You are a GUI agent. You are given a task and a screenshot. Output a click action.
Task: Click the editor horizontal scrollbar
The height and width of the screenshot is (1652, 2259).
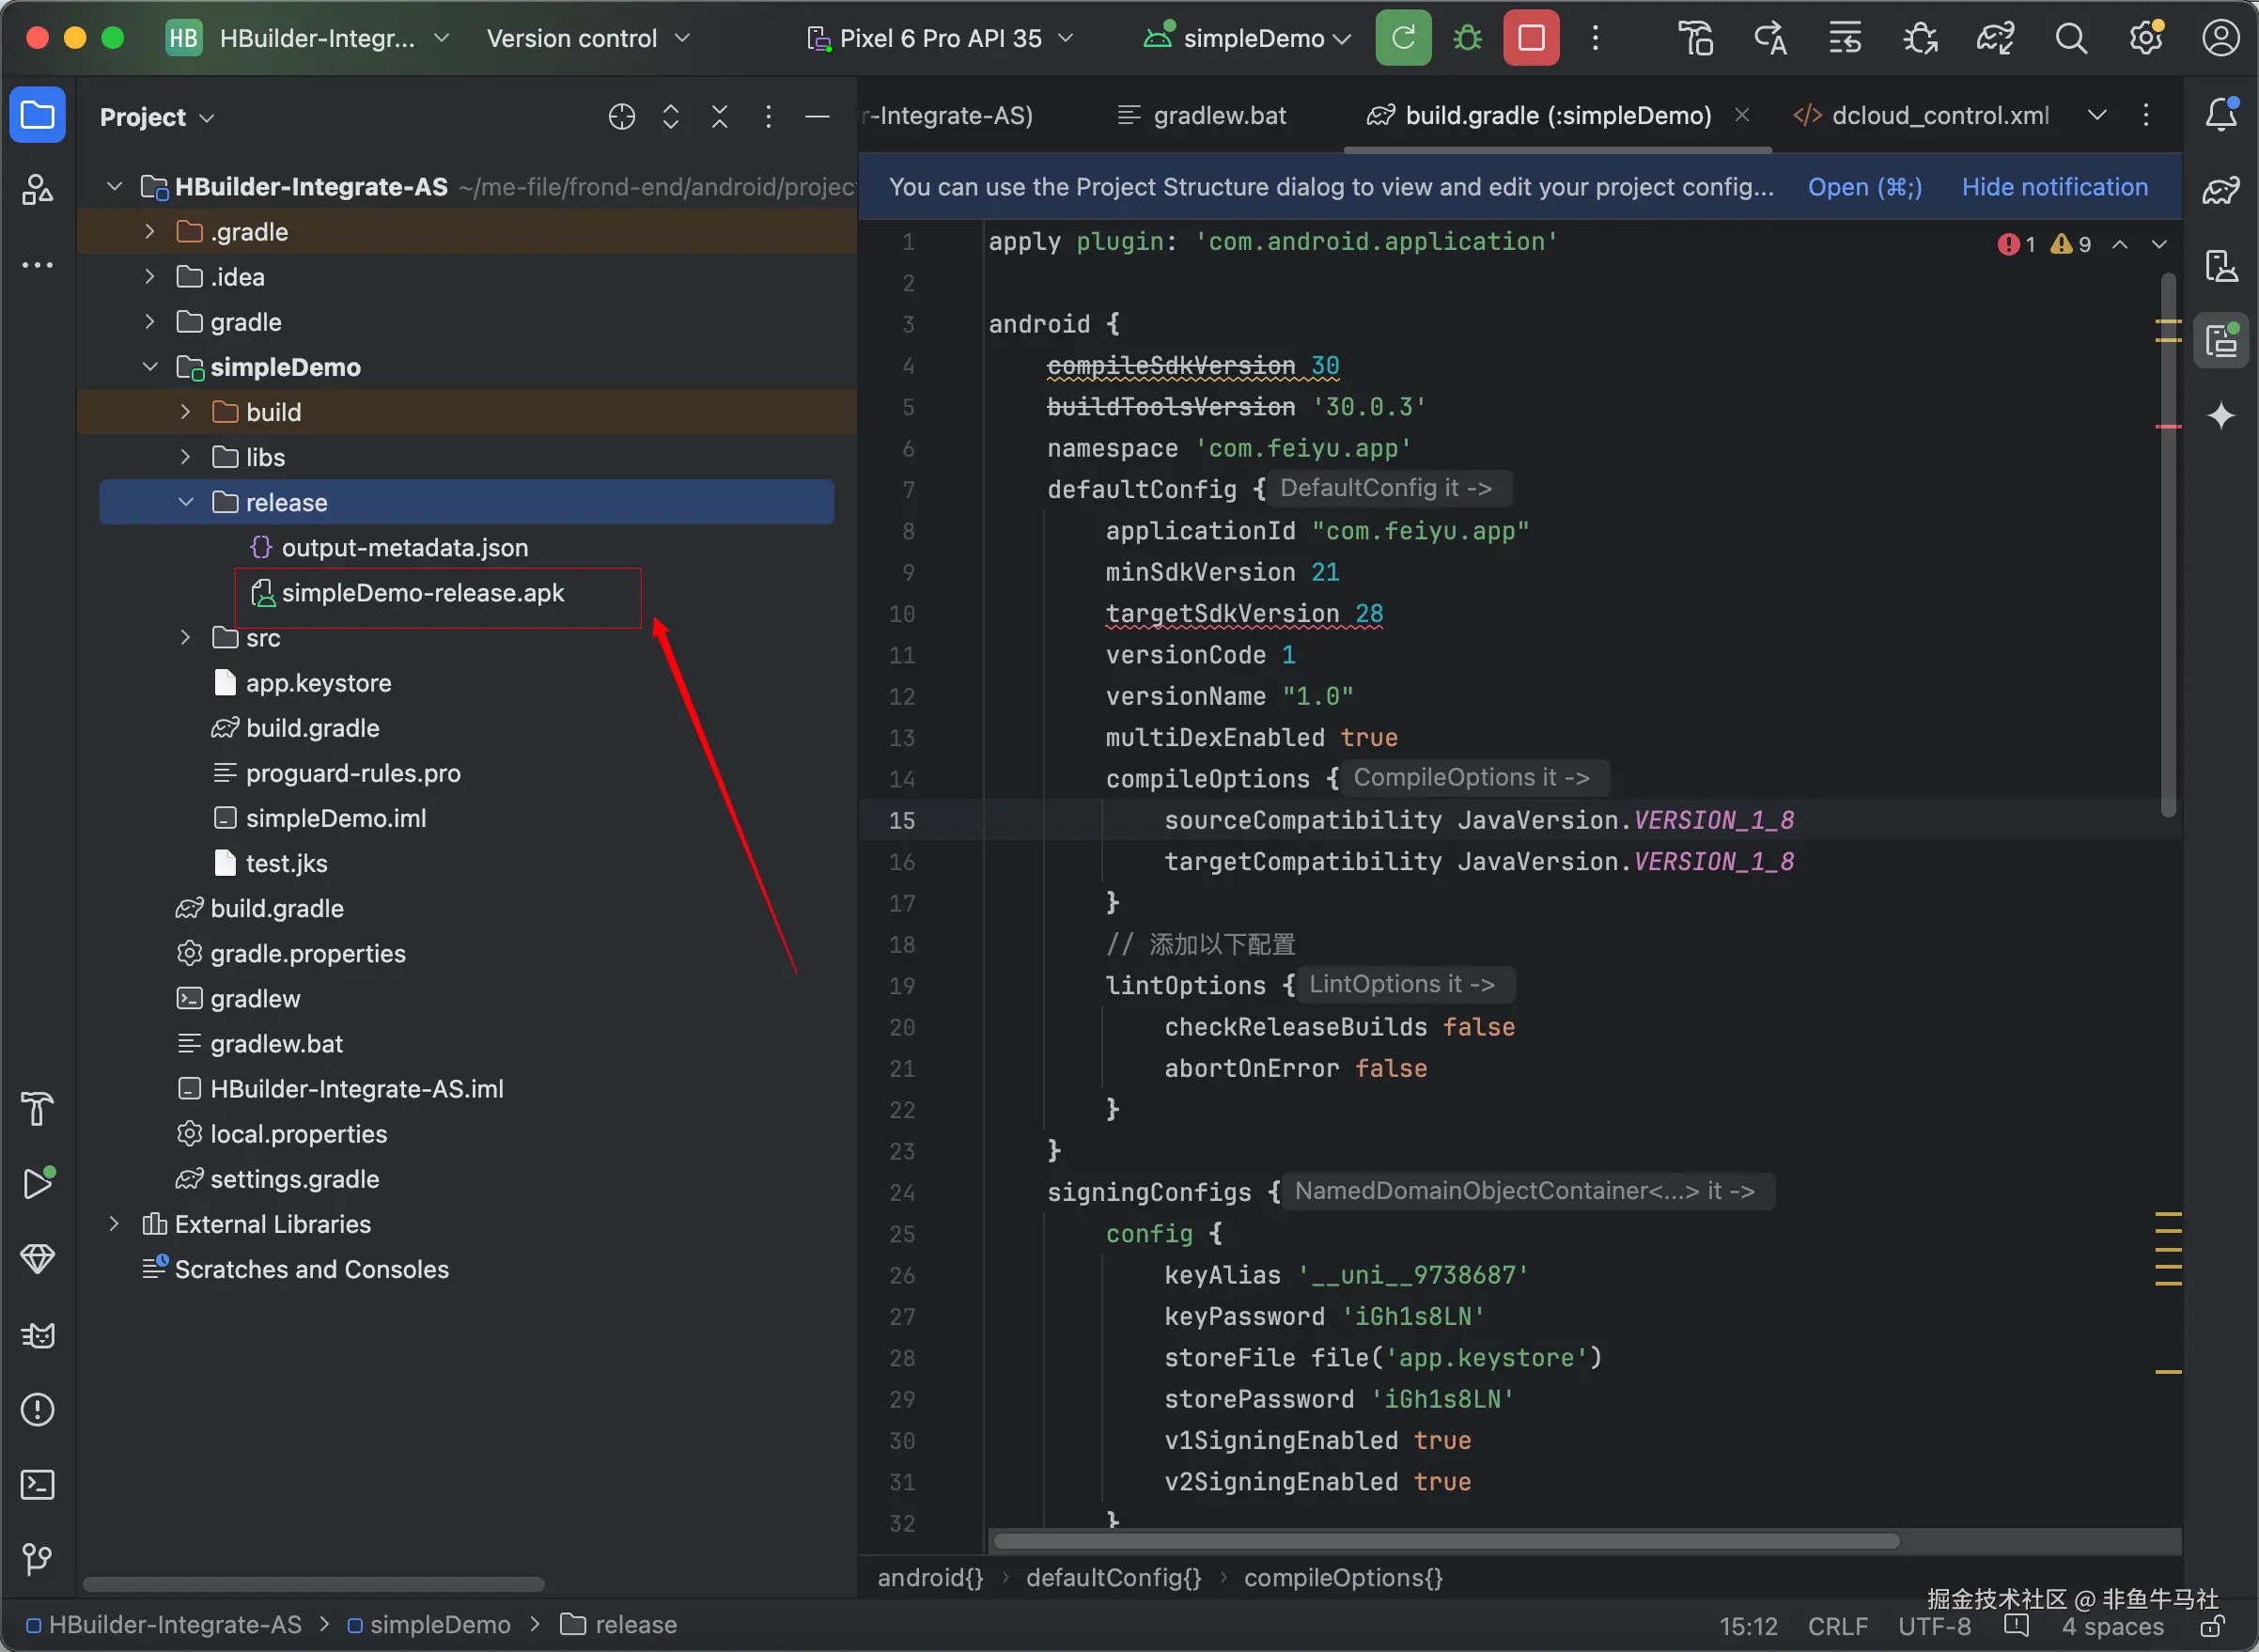(1446, 1541)
